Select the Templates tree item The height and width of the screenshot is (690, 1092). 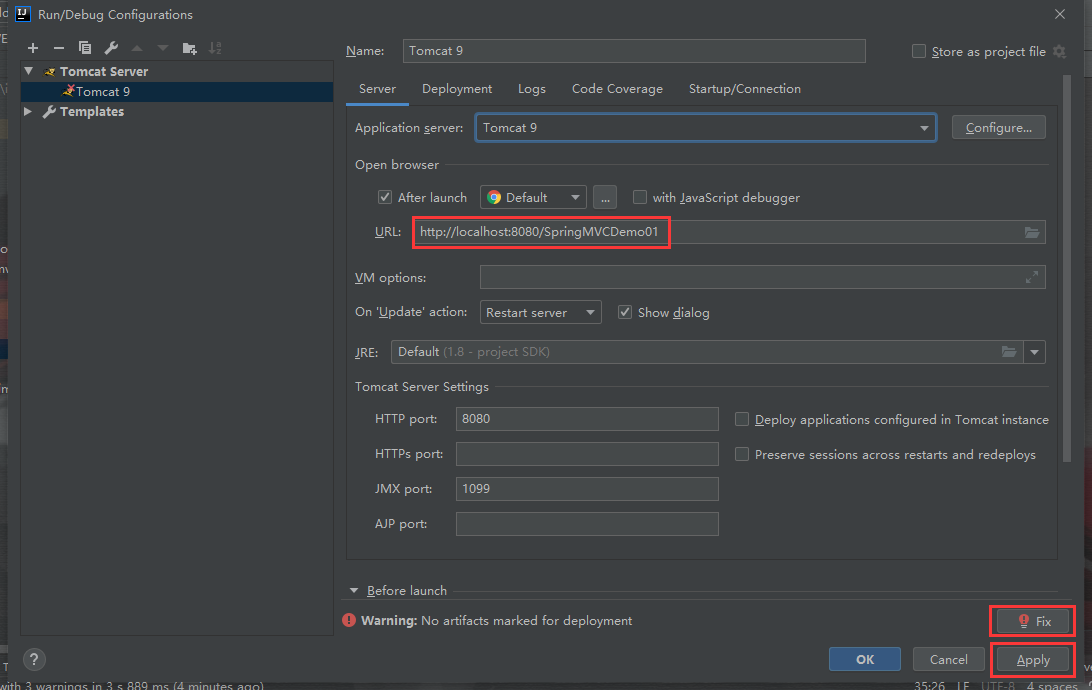point(91,111)
